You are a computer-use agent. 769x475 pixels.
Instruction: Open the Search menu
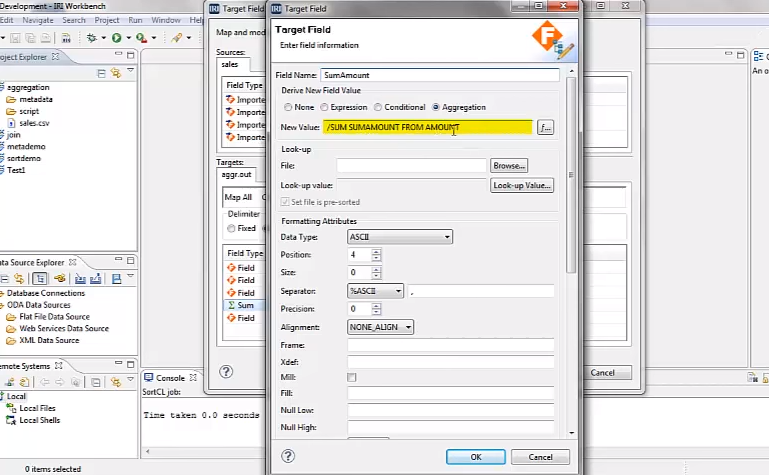pos(74,20)
